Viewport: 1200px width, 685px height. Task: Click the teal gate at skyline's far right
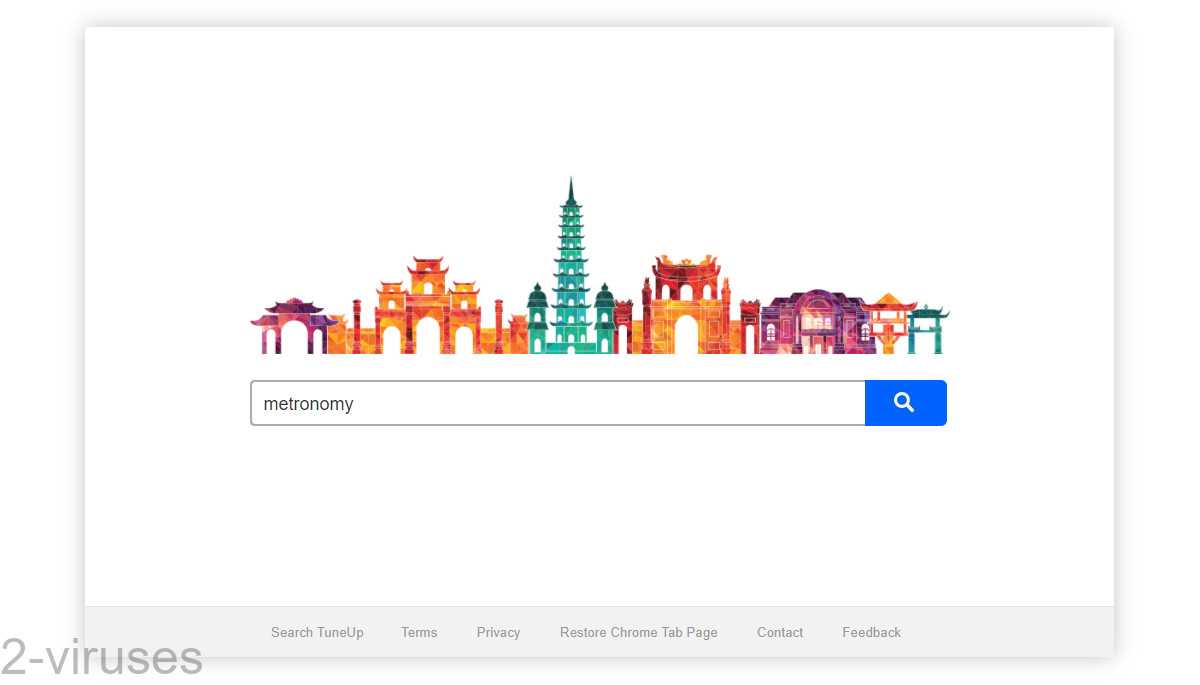pyautogui.click(x=927, y=330)
